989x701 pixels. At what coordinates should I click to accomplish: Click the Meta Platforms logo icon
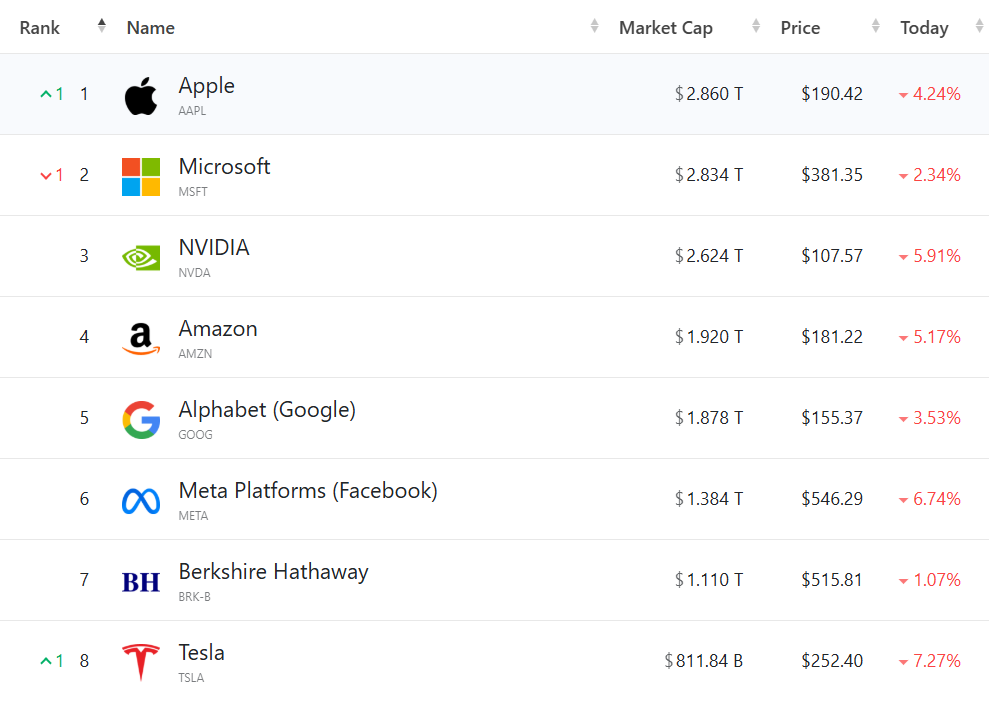[x=141, y=501]
